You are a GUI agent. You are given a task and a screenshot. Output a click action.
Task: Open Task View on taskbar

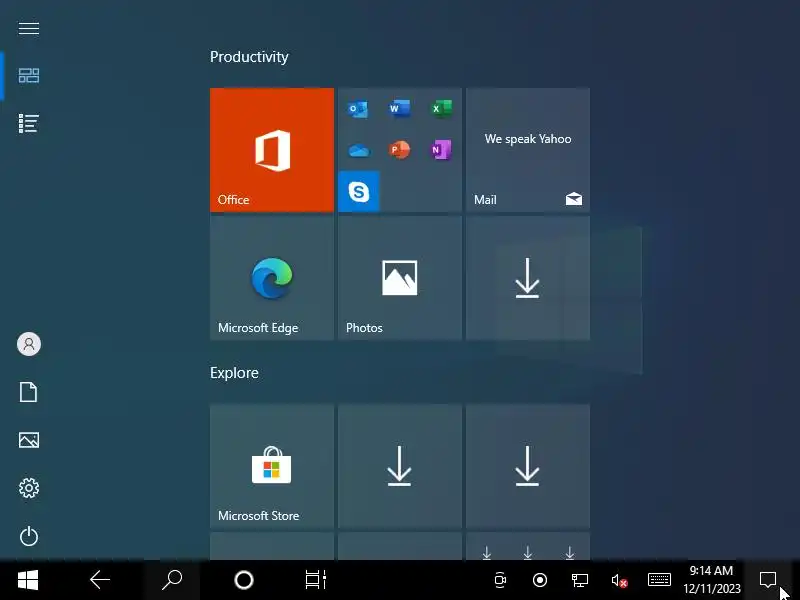click(x=316, y=580)
